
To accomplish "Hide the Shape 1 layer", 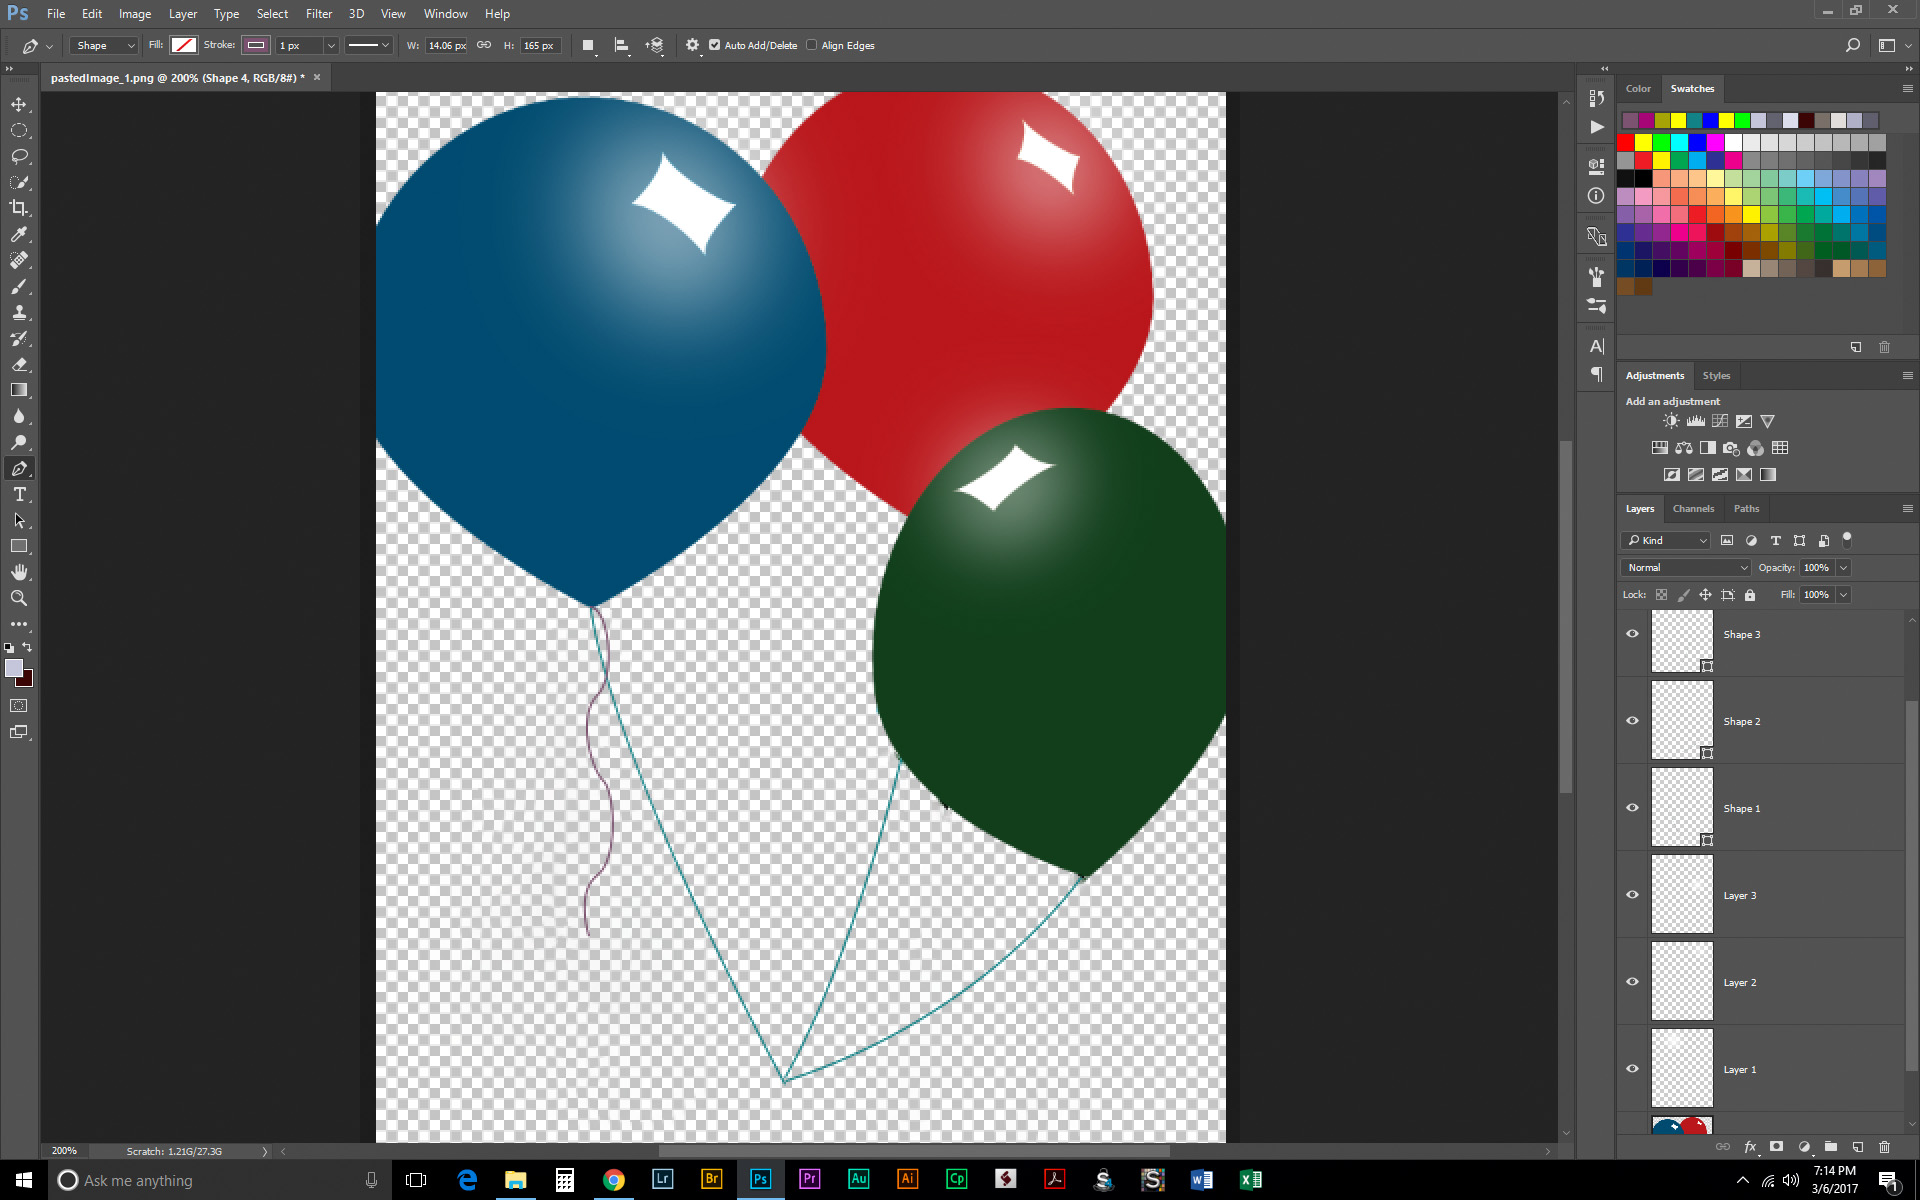I will (x=1632, y=808).
